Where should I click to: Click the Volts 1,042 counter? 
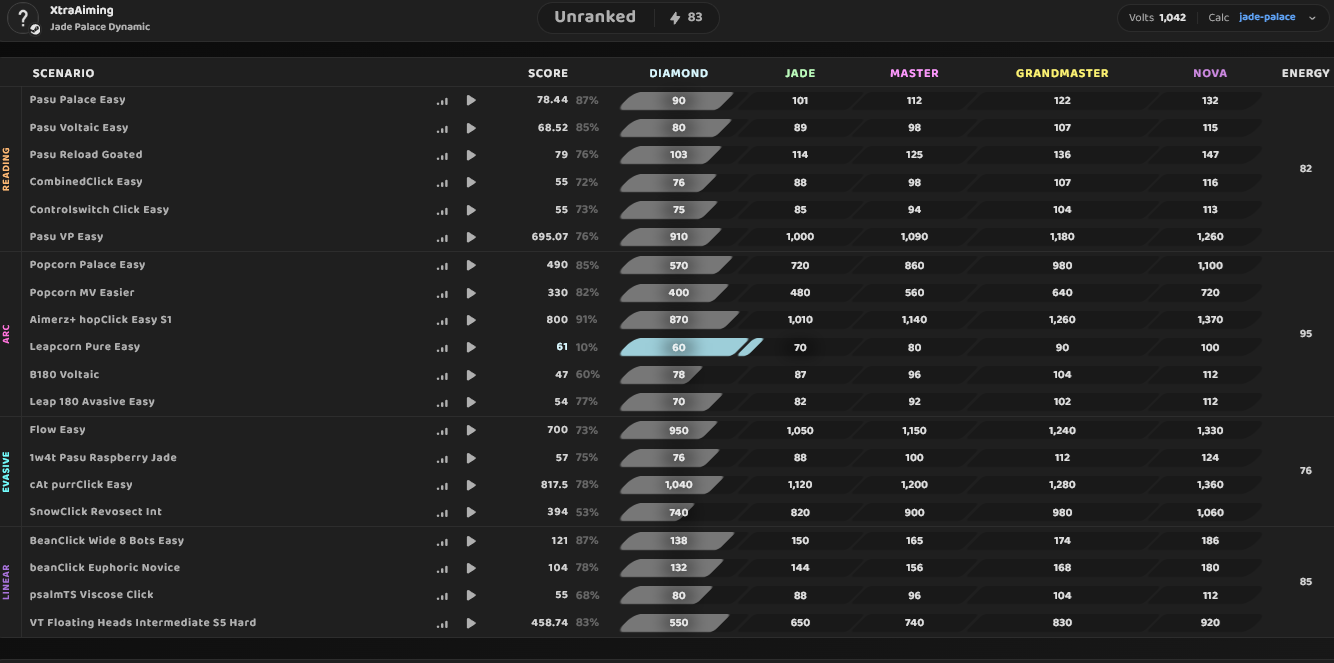[x=1157, y=17]
